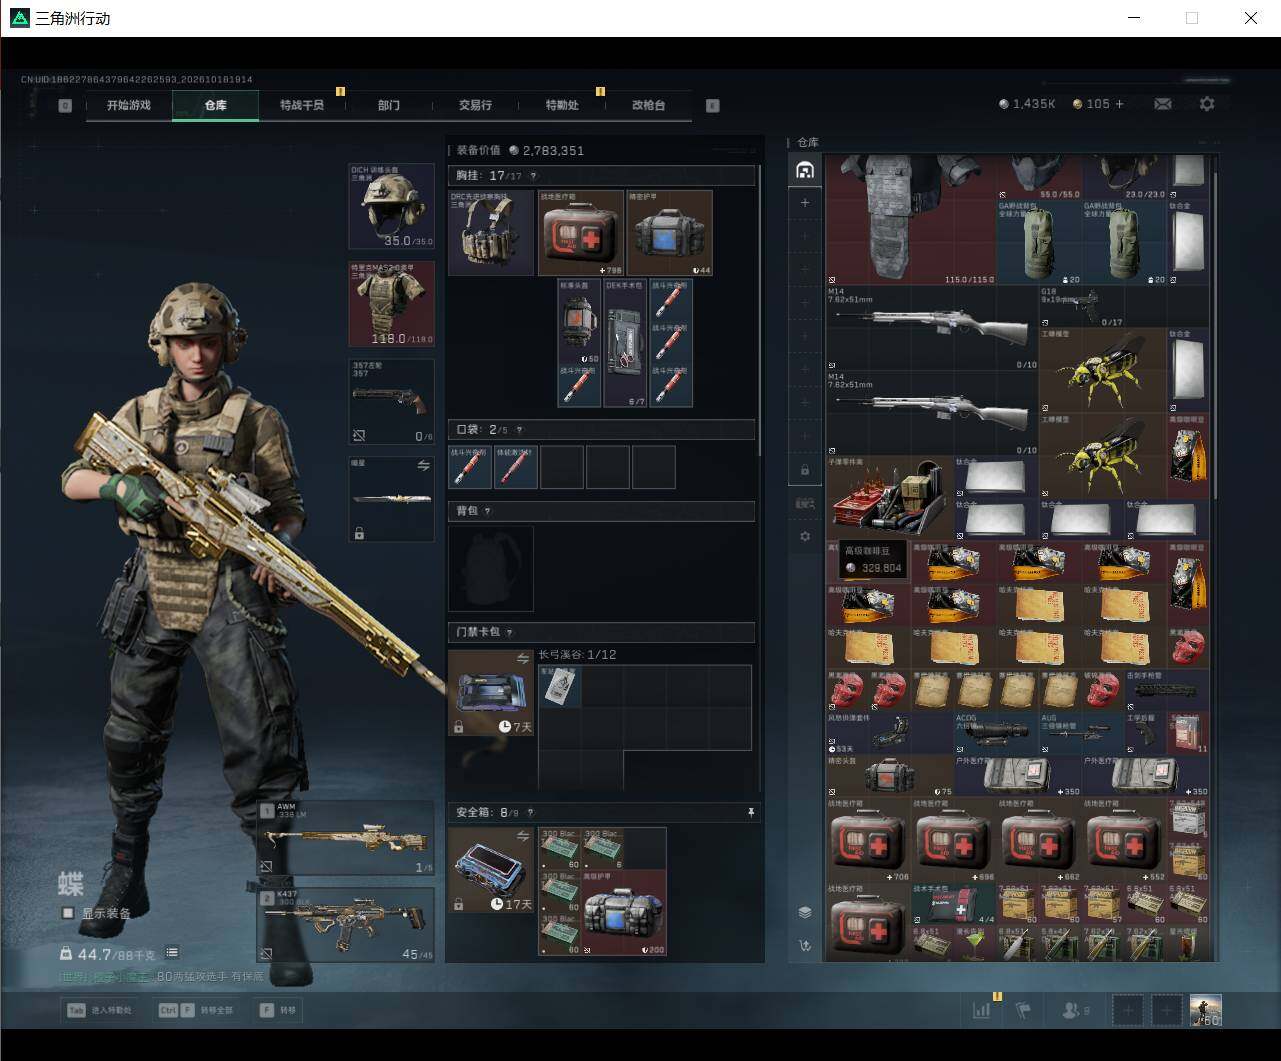Click the padlock icon in the warehouse sidebar
Viewport: 1281px width, 1061px height.
805,469
